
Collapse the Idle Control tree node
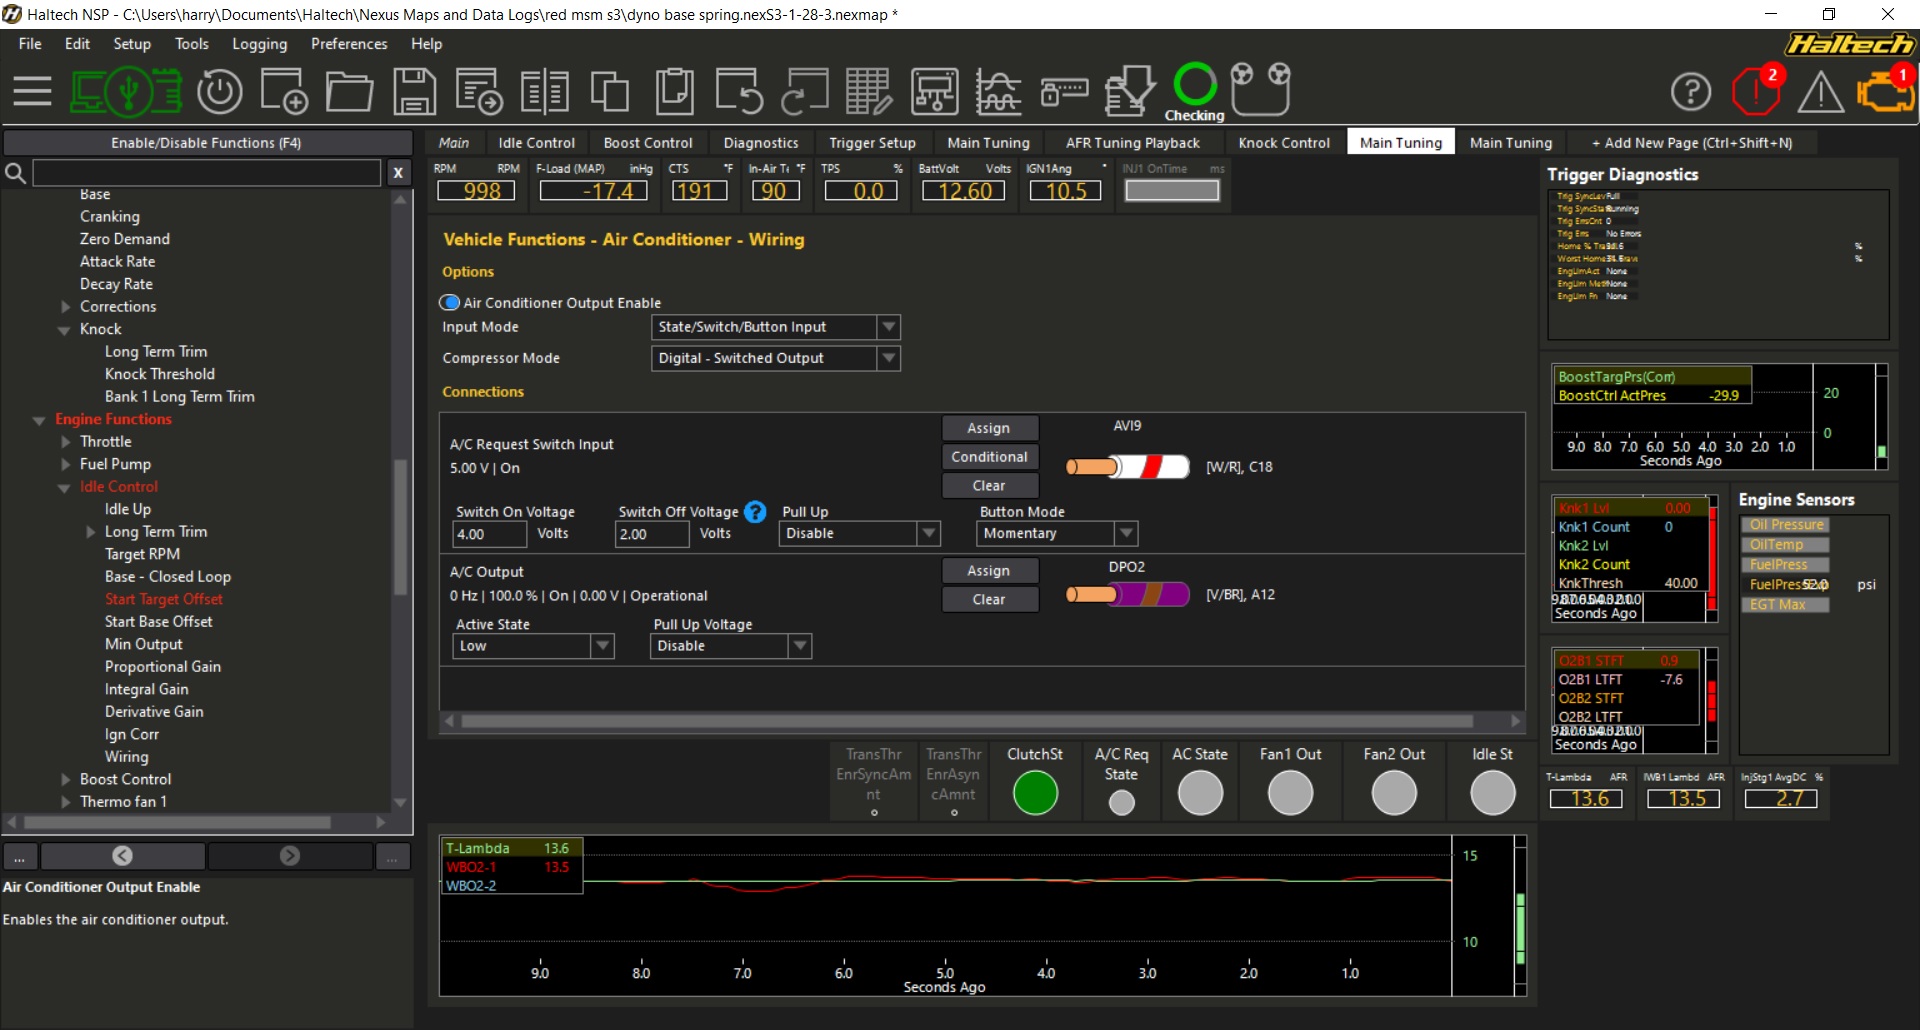64,488
